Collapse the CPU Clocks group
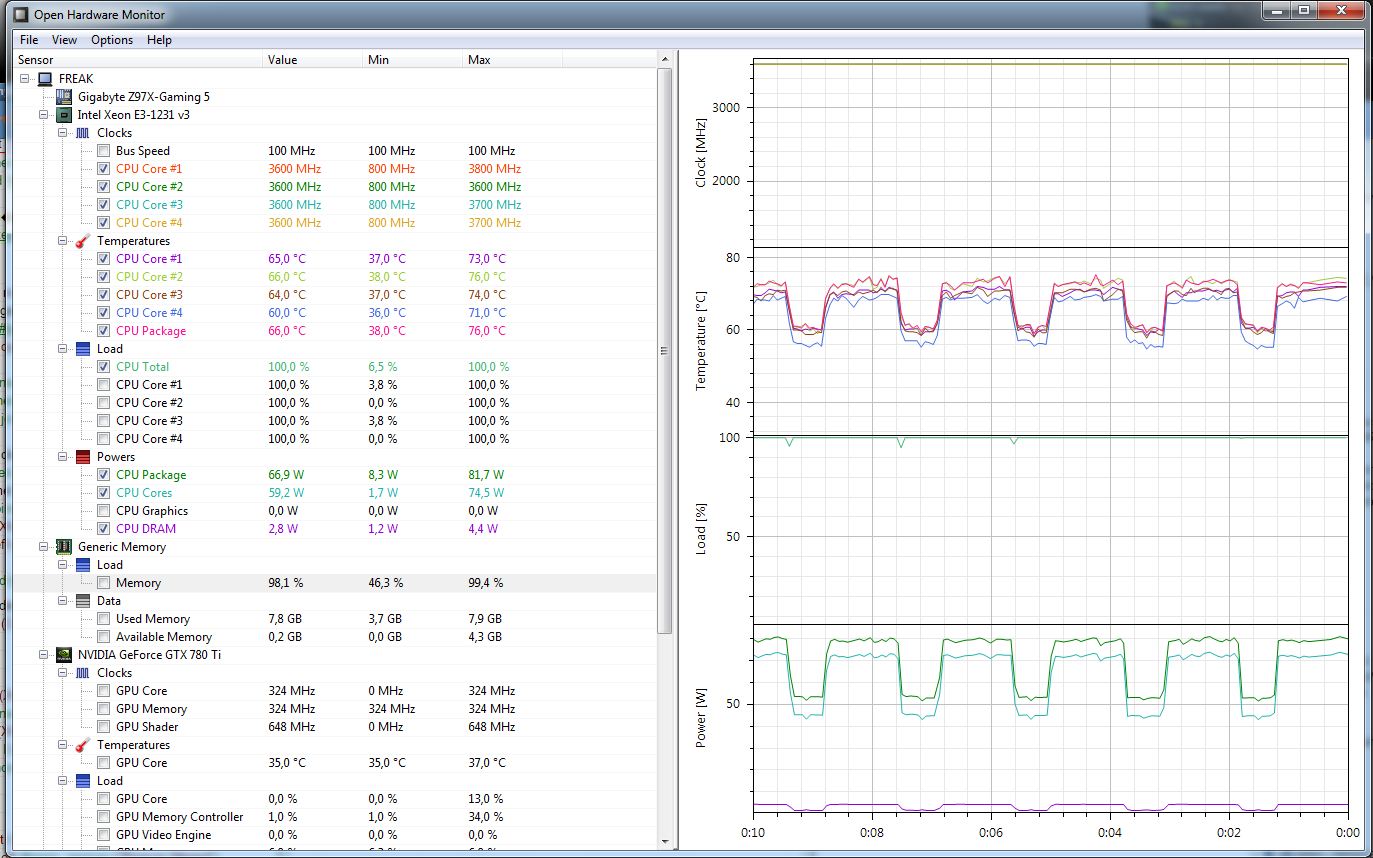Viewport: 1373px width, 858px height. pos(63,133)
